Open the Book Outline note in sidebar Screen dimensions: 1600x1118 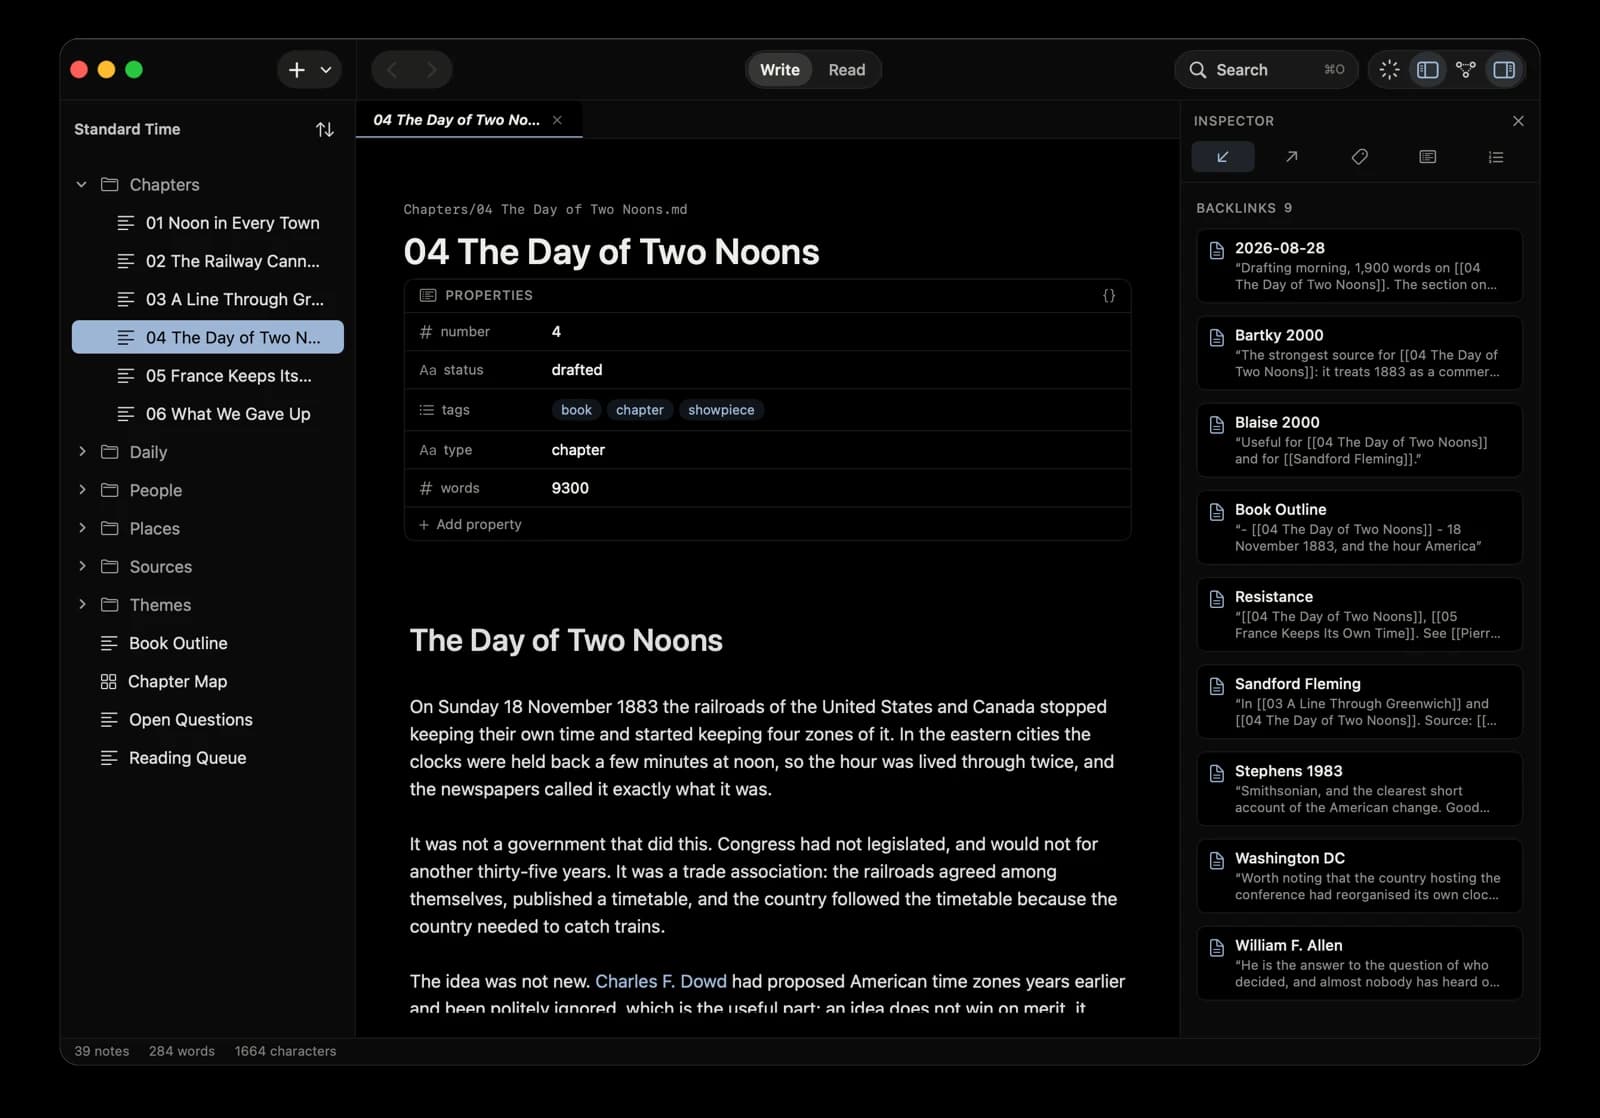208,643
